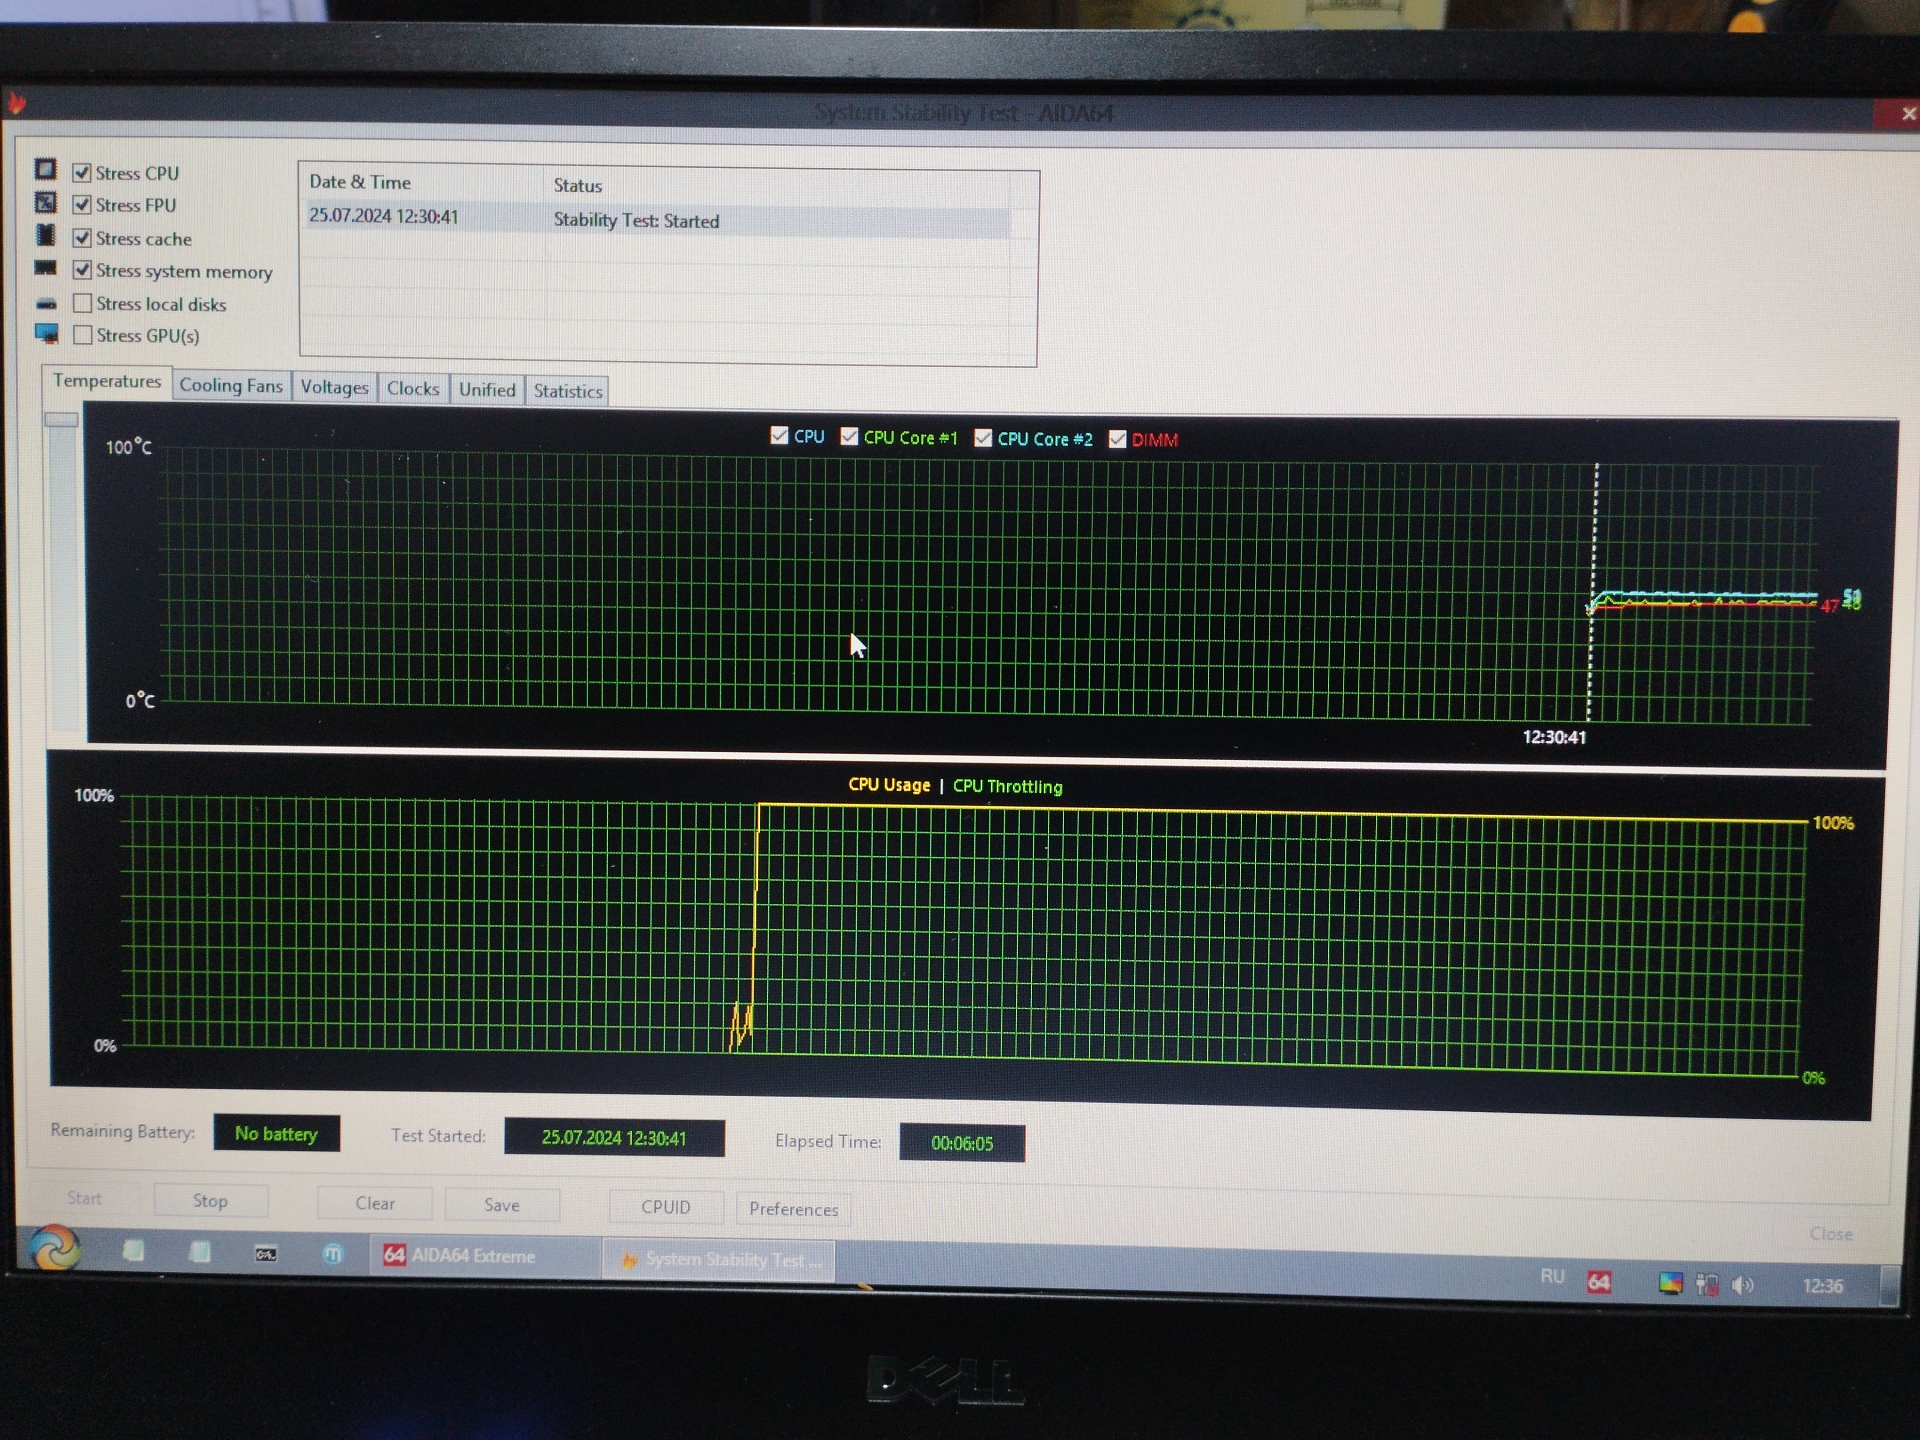
Task: Click the colorful display tray icon
Action: pyautogui.click(x=1670, y=1283)
